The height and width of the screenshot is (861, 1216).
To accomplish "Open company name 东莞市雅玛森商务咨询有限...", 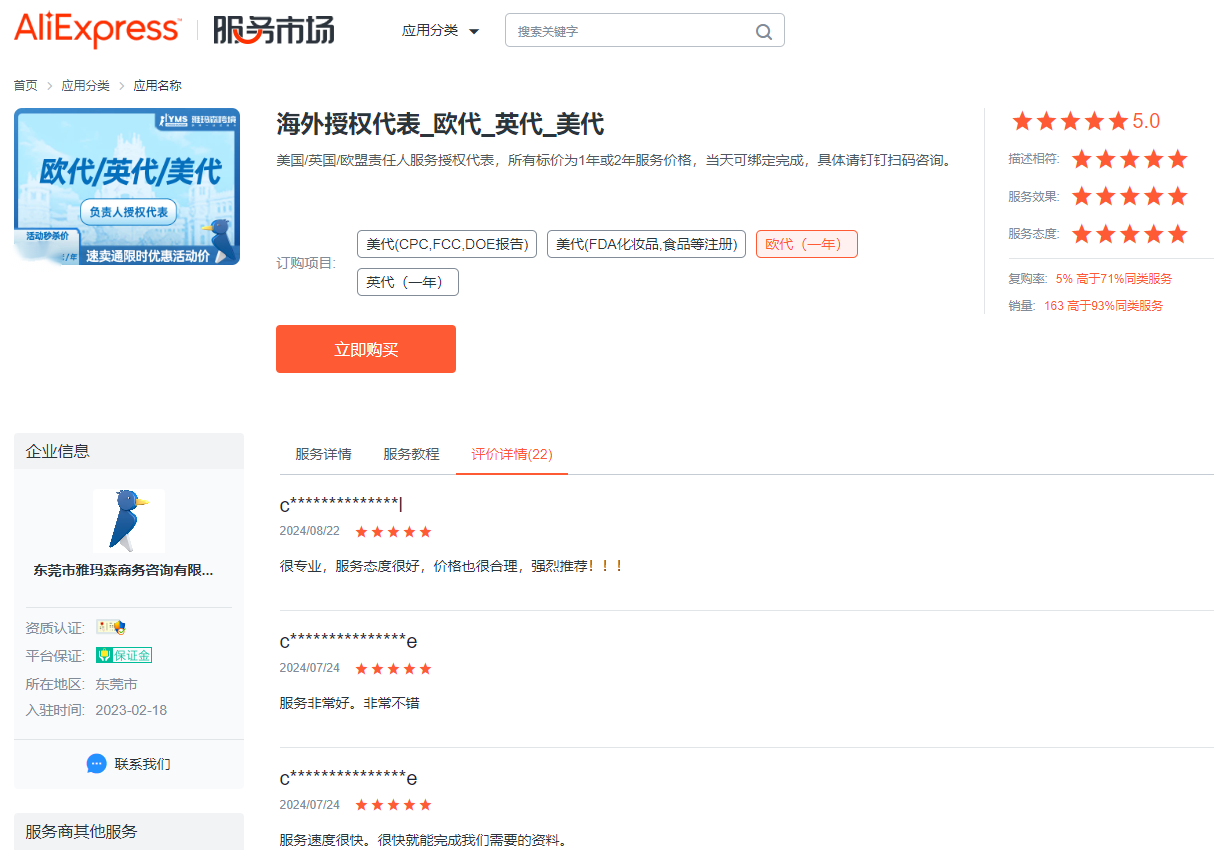I will click(124, 571).
